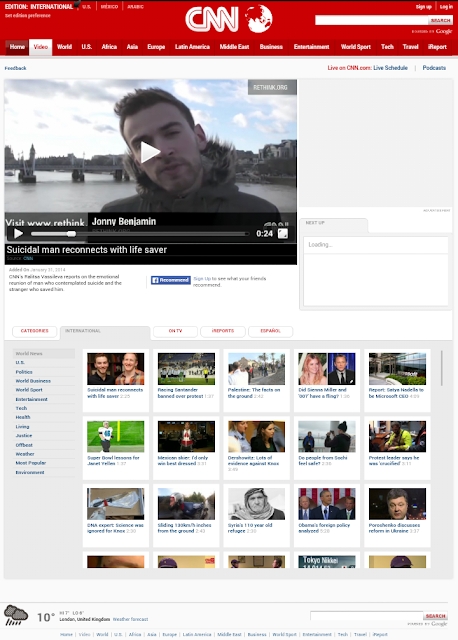Click the CNN logo
Screen dimensions: 458x640
click(212, 19)
